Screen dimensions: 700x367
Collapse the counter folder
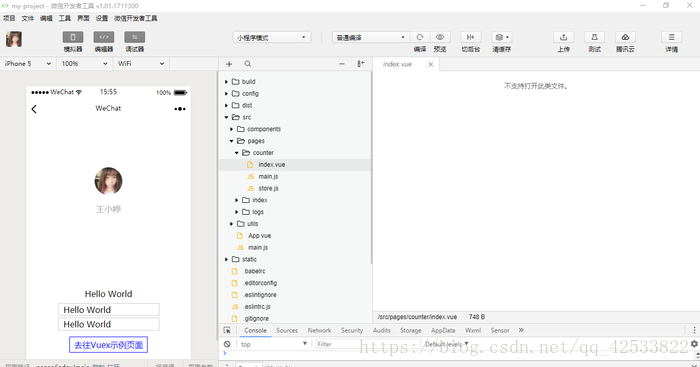237,153
